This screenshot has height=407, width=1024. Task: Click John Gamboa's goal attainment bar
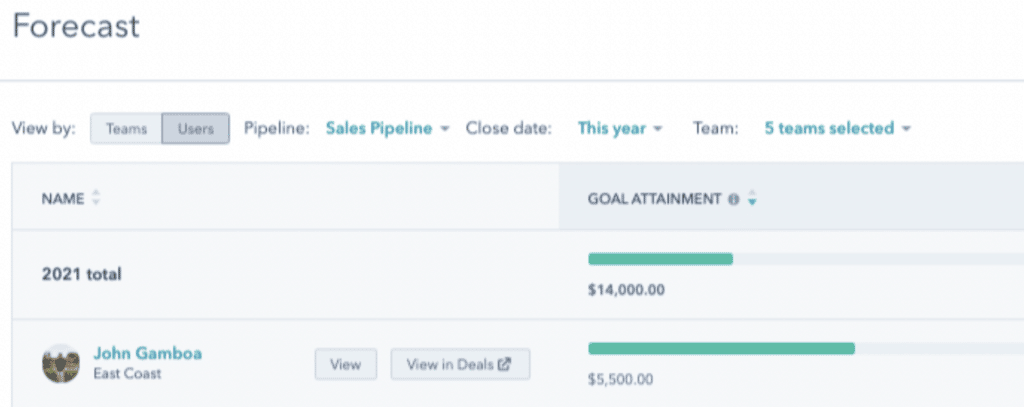806,348
